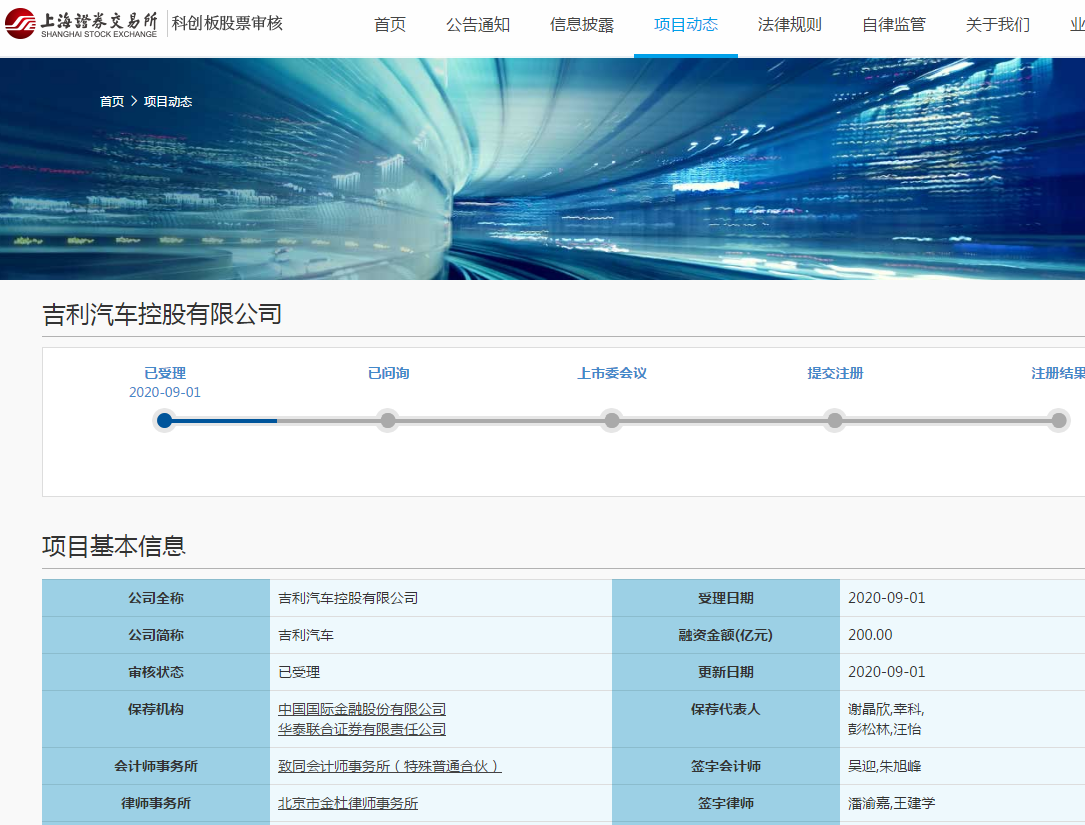Select the 提交注册 stage label
This screenshot has height=825, width=1085.
click(x=835, y=373)
